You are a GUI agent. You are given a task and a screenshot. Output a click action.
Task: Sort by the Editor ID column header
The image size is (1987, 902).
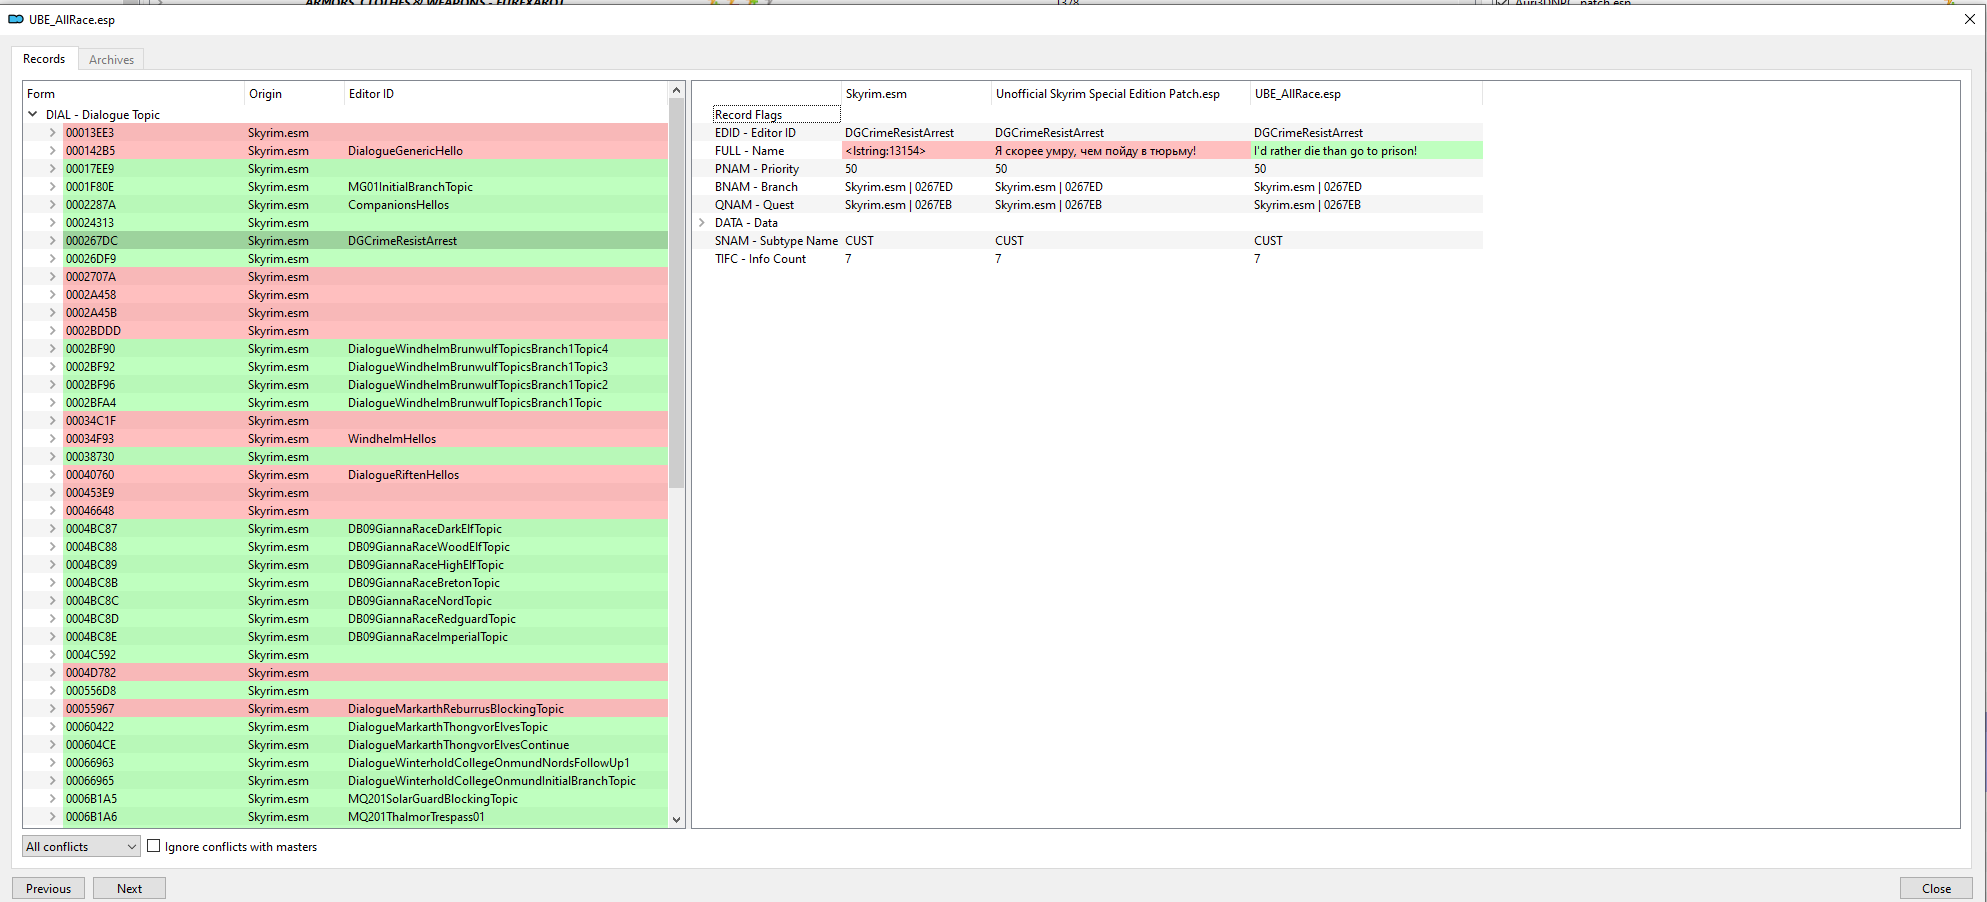coord(505,94)
